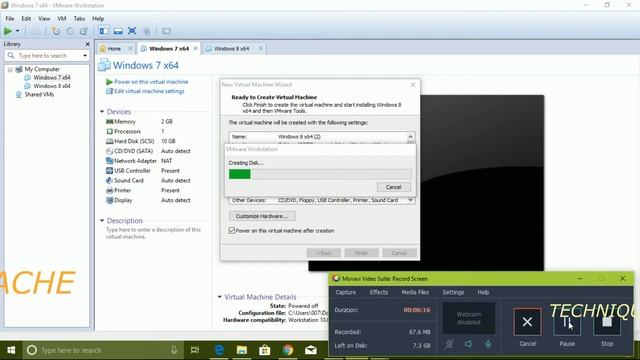The height and width of the screenshot is (360, 640).
Task: Click the Hard Disk (SCSI) device row
Action: 149,141
